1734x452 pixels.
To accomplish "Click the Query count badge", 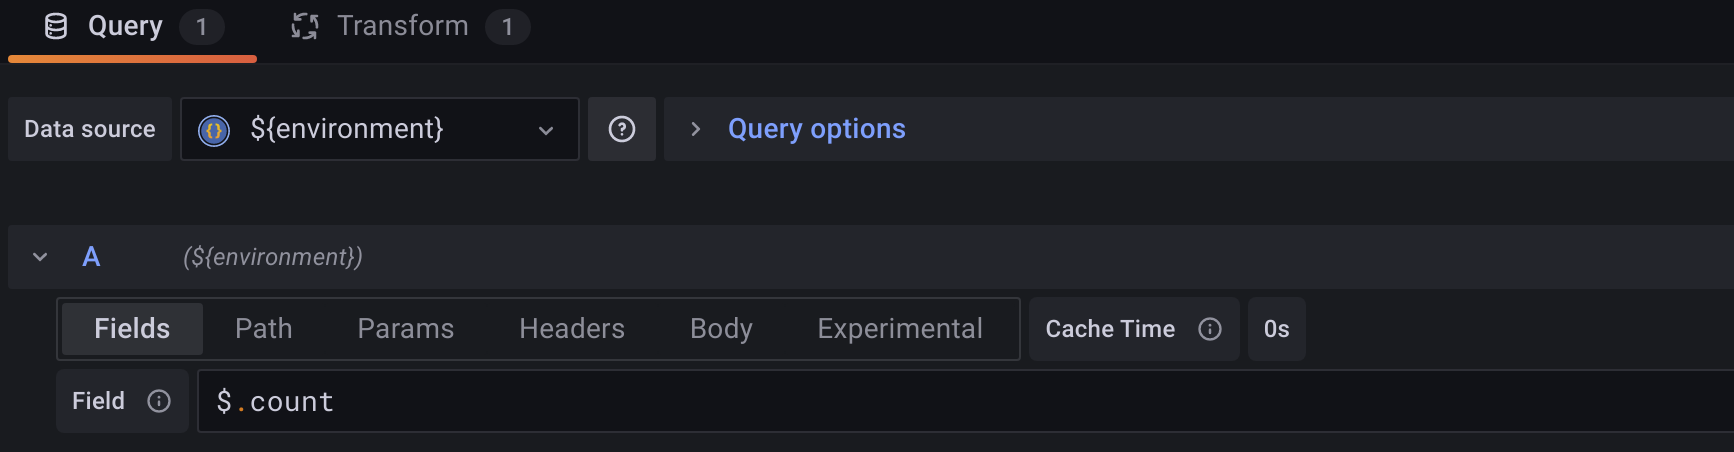I will point(201,27).
